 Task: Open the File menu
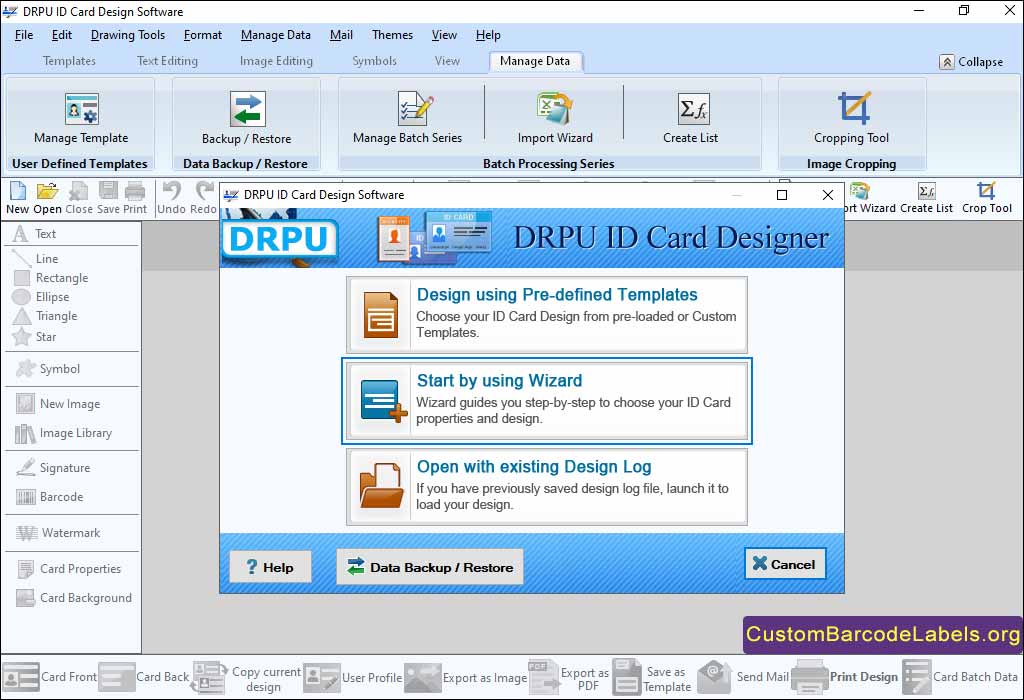(24, 35)
